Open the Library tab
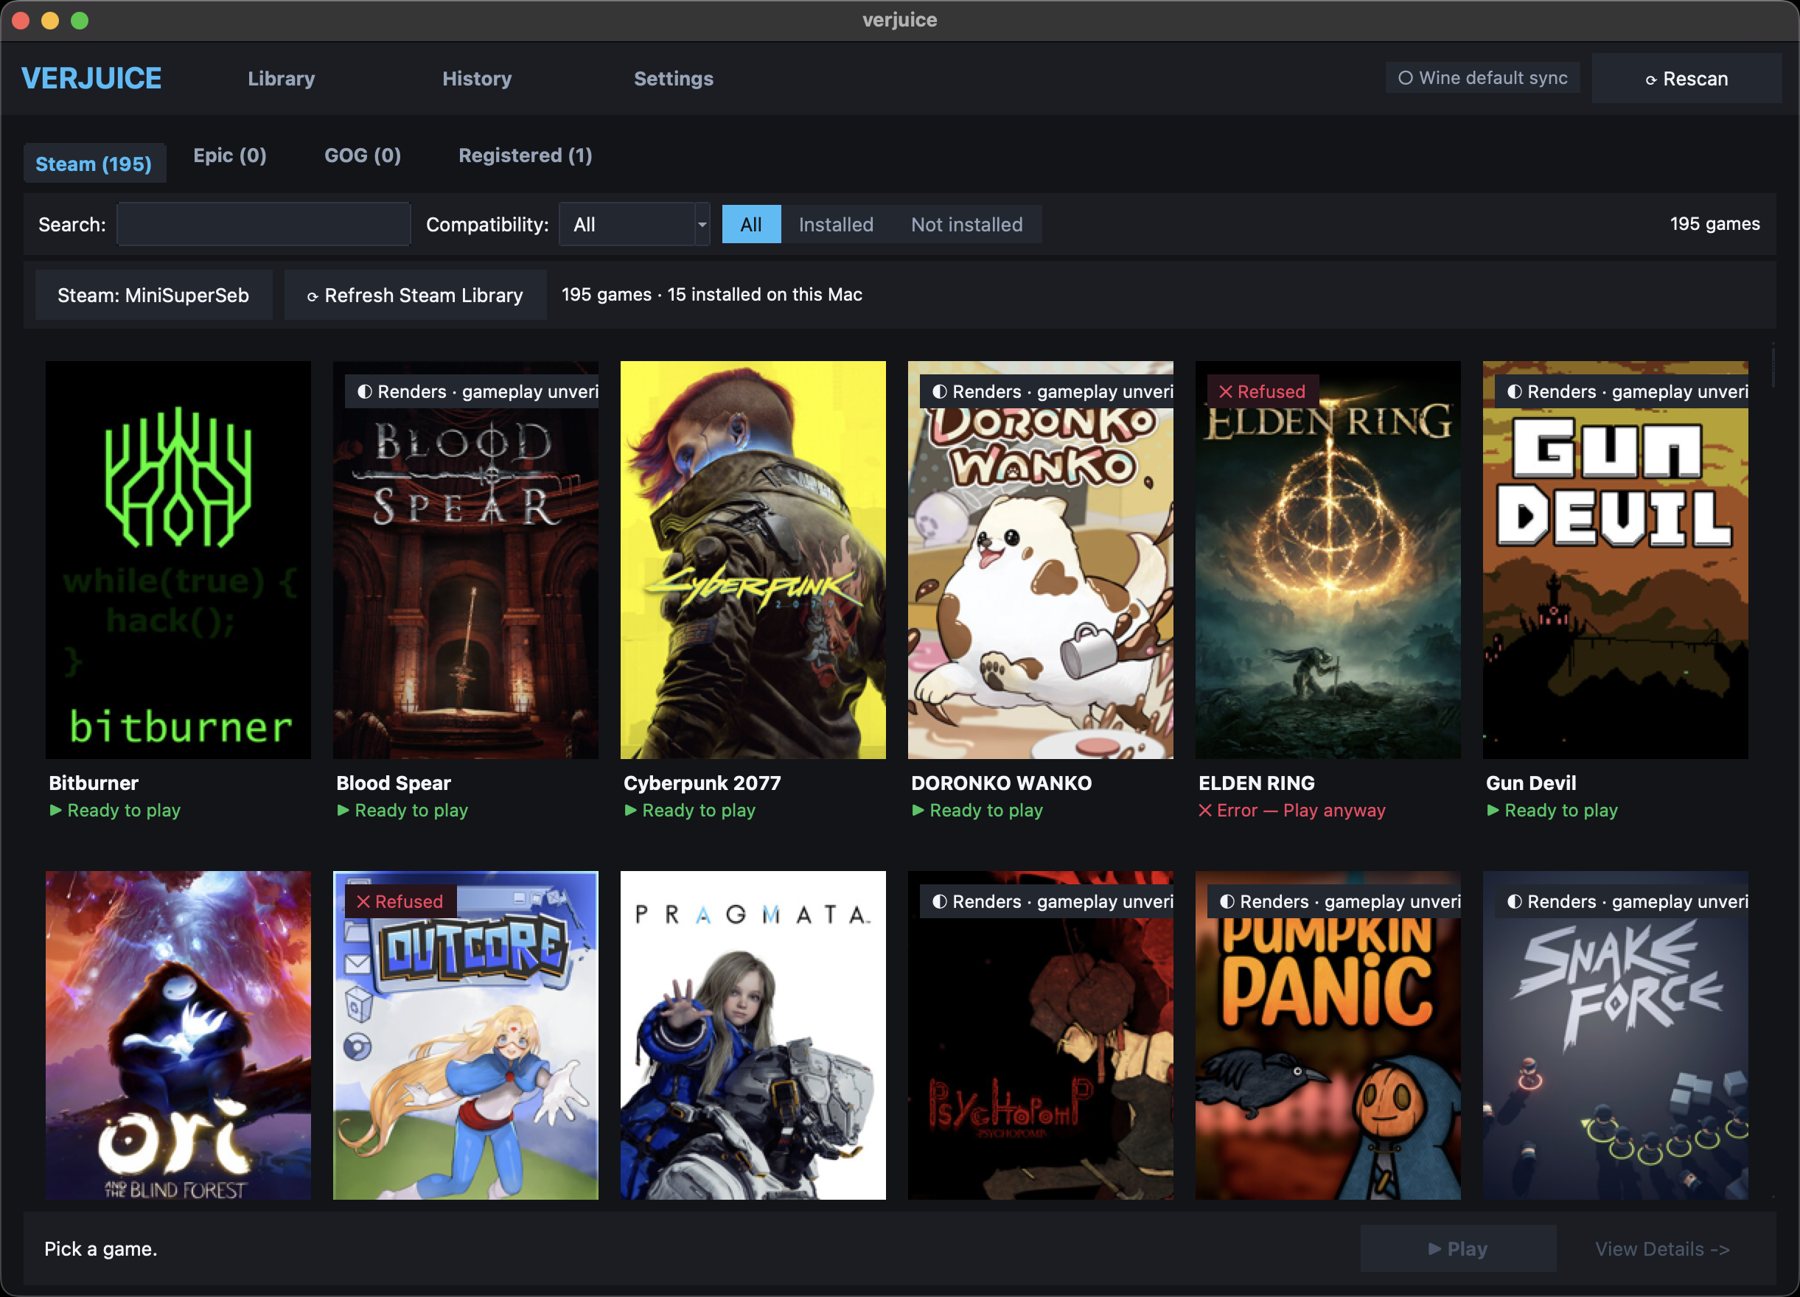The height and width of the screenshot is (1297, 1800). 281,78
